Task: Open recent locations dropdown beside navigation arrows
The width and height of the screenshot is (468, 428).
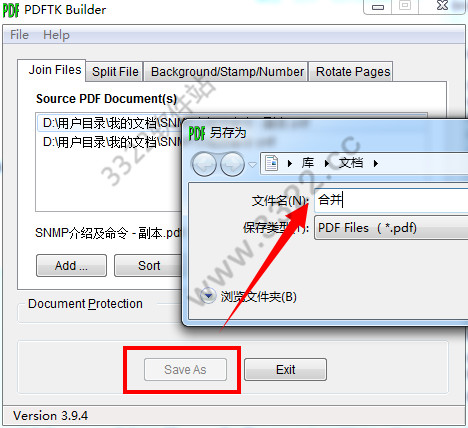Action: 252,164
